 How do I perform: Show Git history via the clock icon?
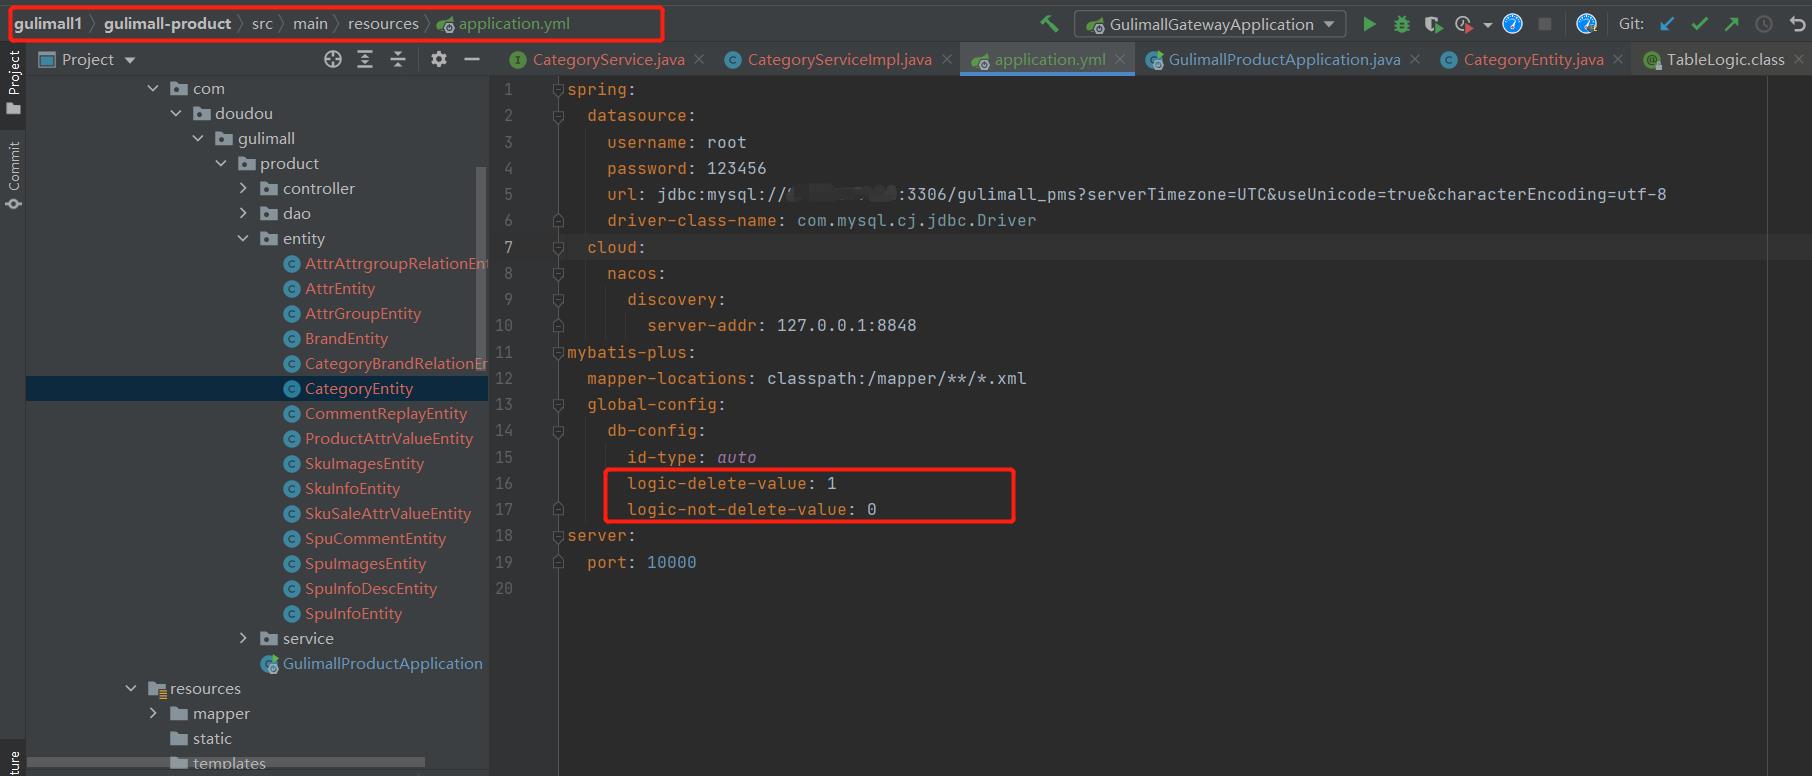pyautogui.click(x=1764, y=24)
